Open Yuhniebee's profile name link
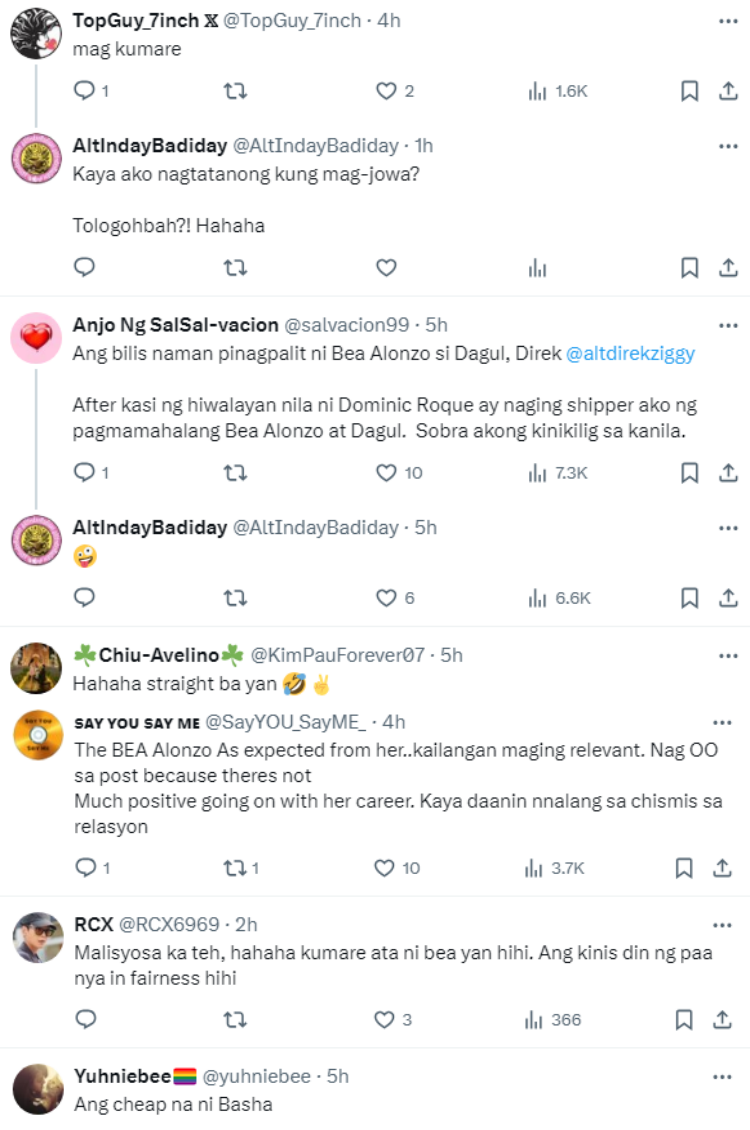This screenshot has height=1130, width=750. [x=135, y=1076]
